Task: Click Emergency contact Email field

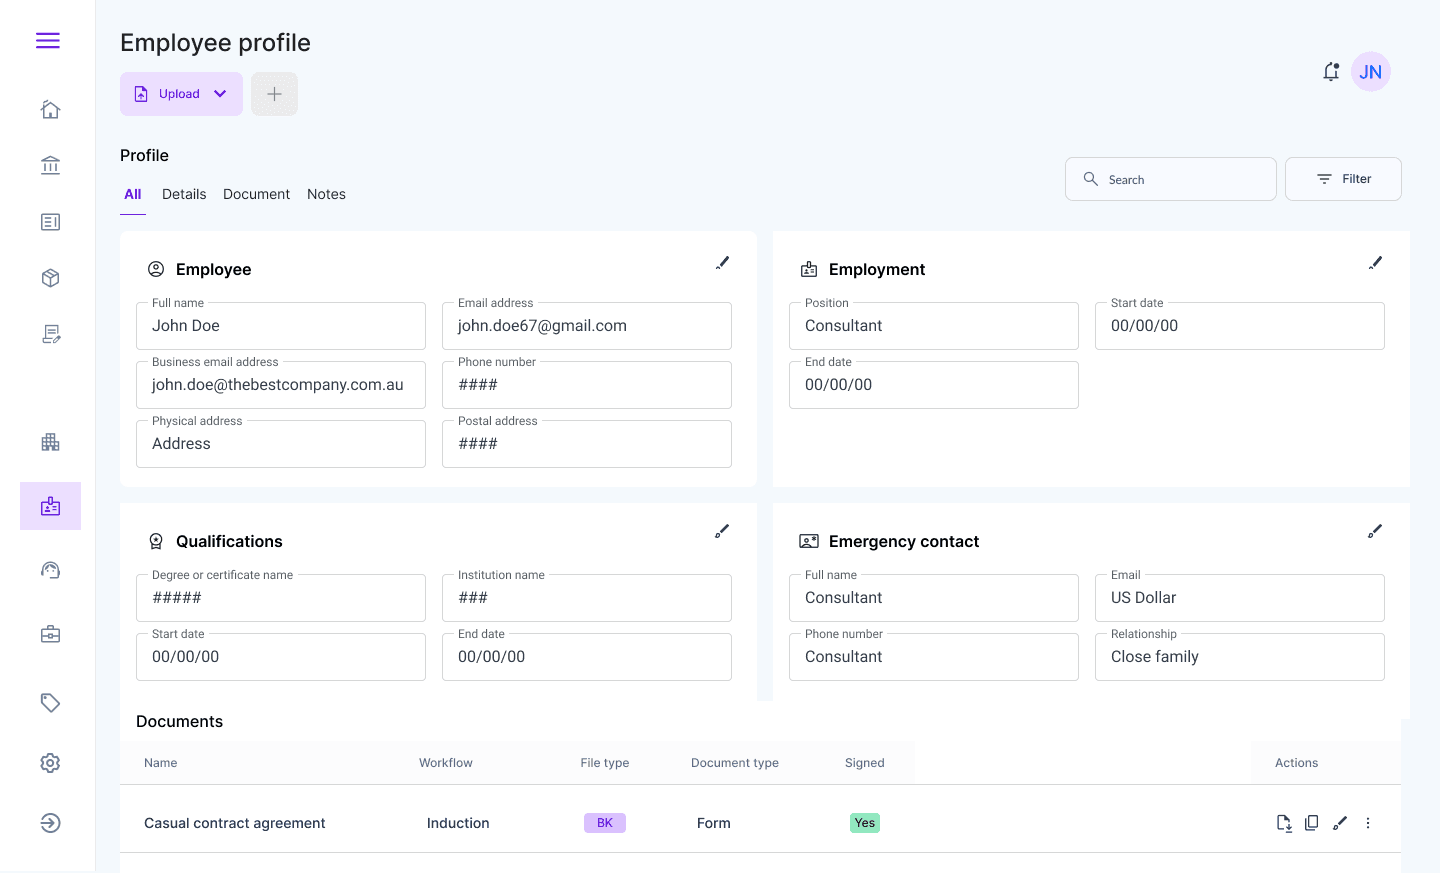Action: pos(1240,598)
